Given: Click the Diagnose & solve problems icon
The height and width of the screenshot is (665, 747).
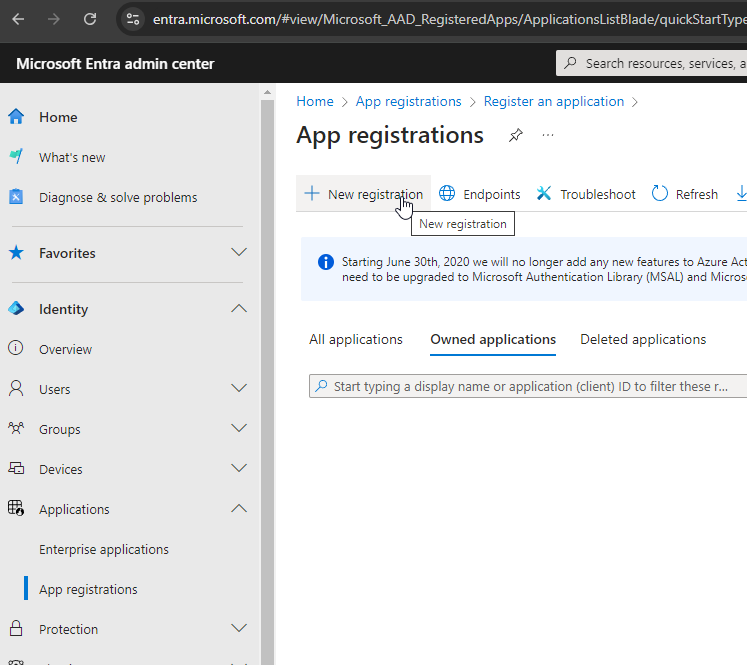Looking at the screenshot, I should click(16, 196).
